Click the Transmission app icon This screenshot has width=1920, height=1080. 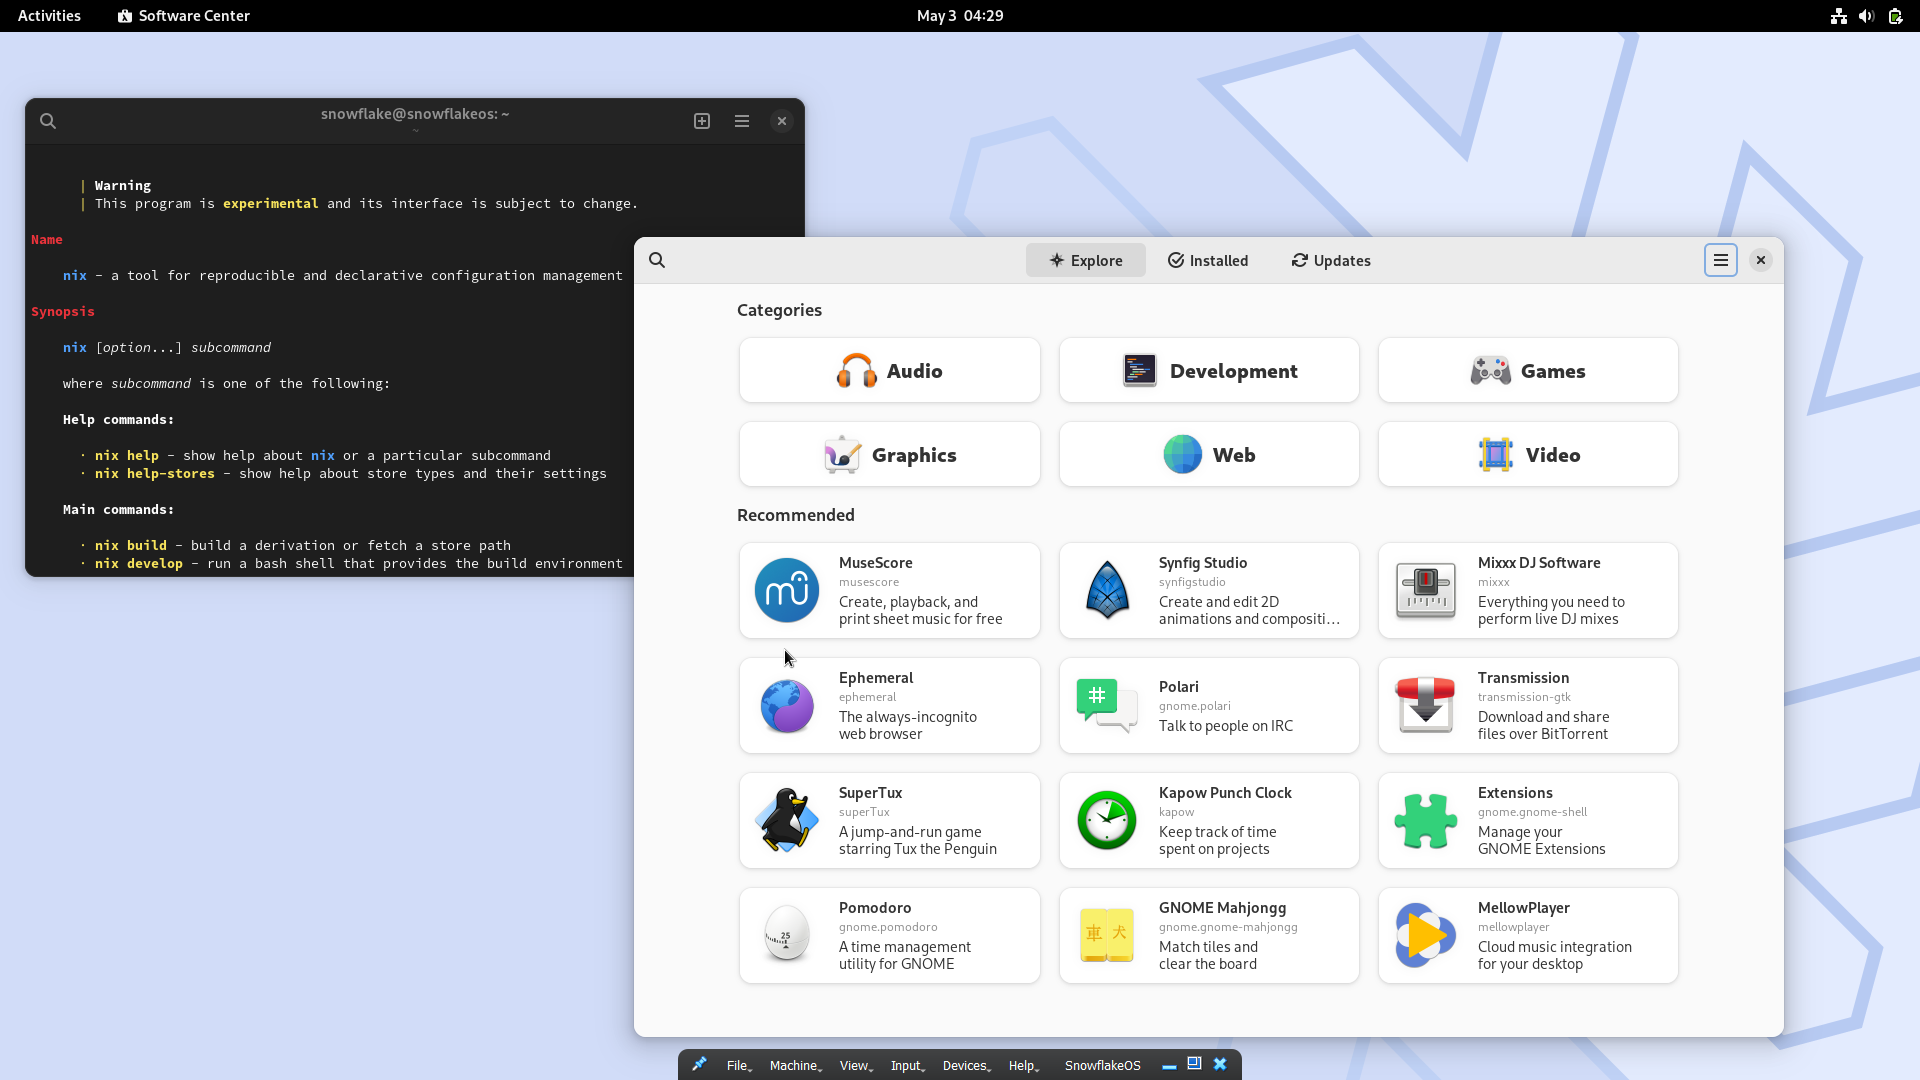1425,705
